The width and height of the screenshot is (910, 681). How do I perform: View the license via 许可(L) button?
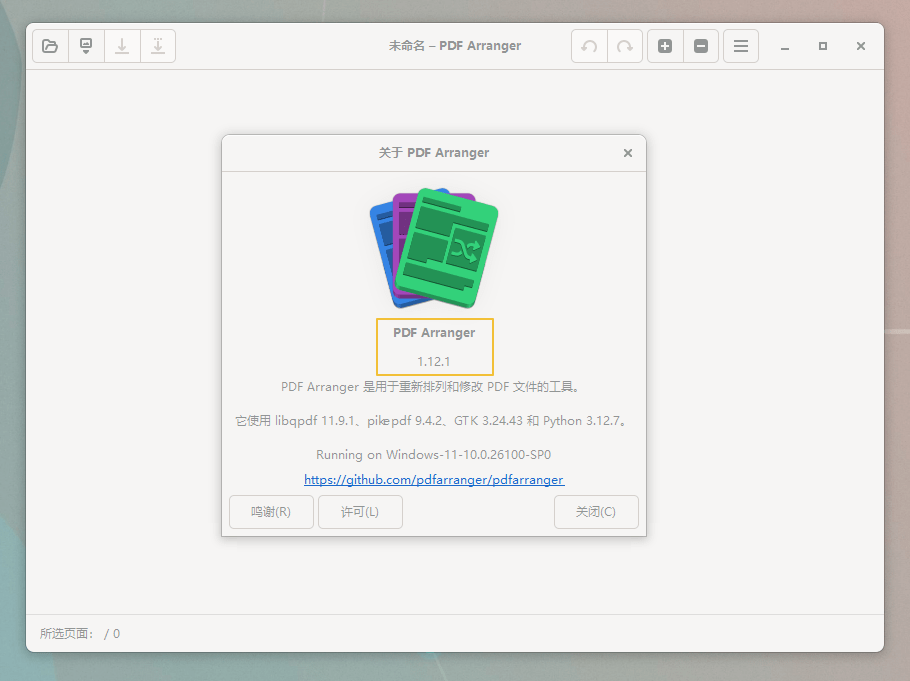click(360, 511)
